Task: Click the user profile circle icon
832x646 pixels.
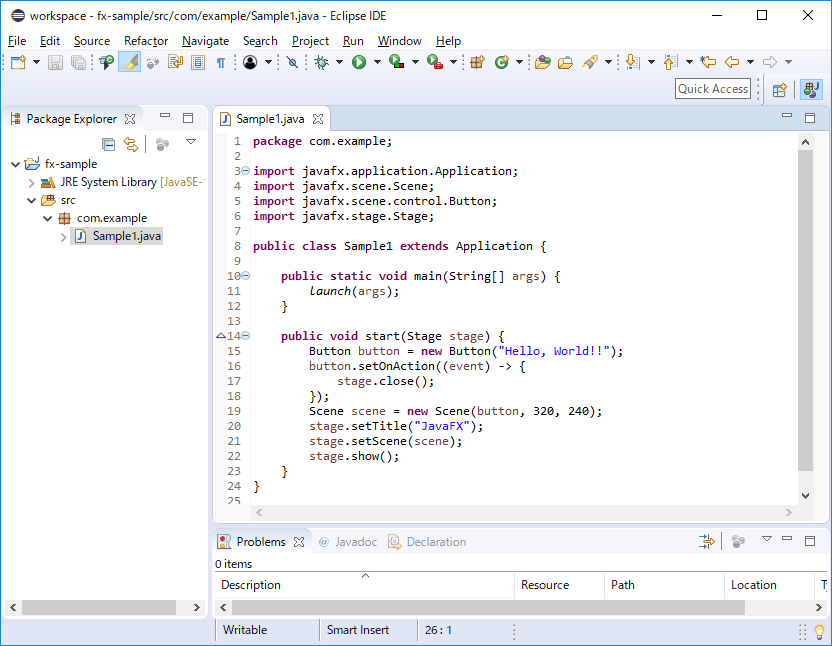Action: pyautogui.click(x=250, y=62)
